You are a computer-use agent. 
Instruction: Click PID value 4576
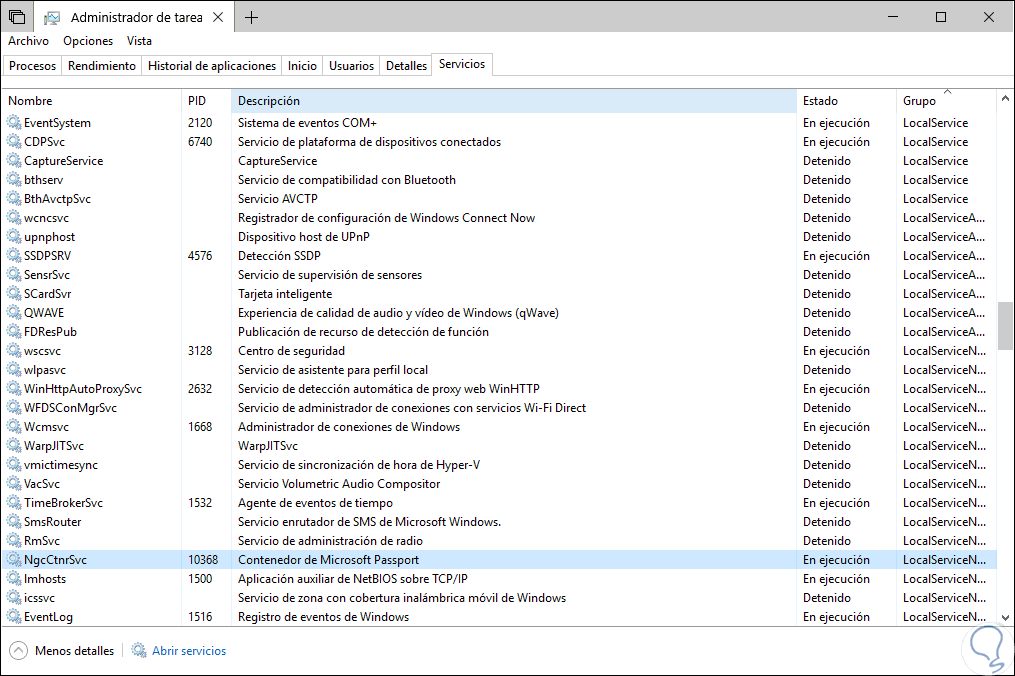tap(200, 256)
